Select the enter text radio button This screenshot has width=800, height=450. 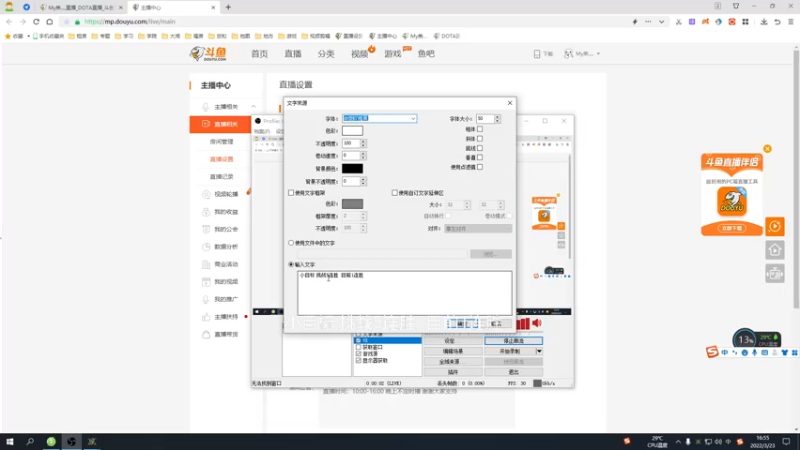coord(291,264)
